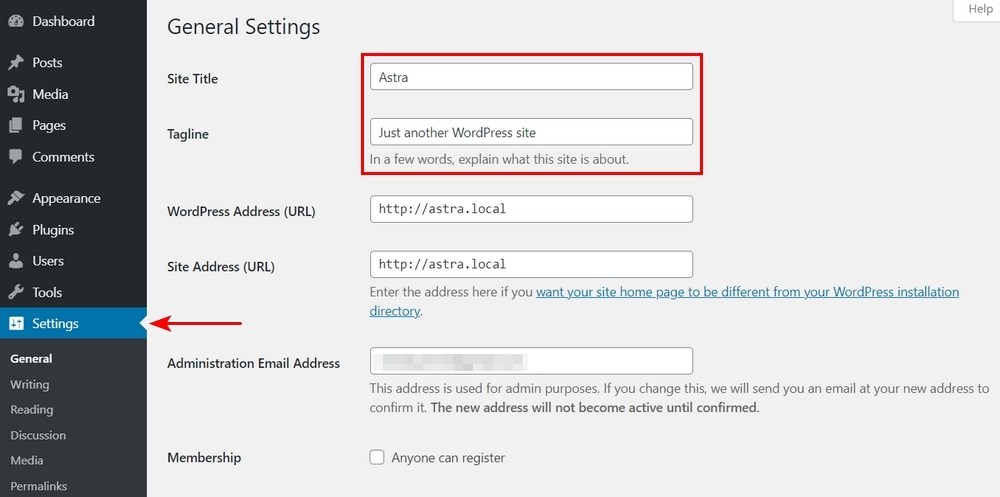Open the Writing settings submenu
This screenshot has height=497, width=1000.
click(x=29, y=384)
